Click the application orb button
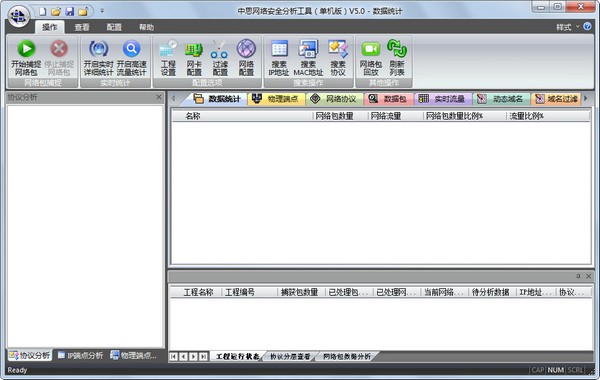Viewport: 600px width, 380px height. [x=18, y=16]
